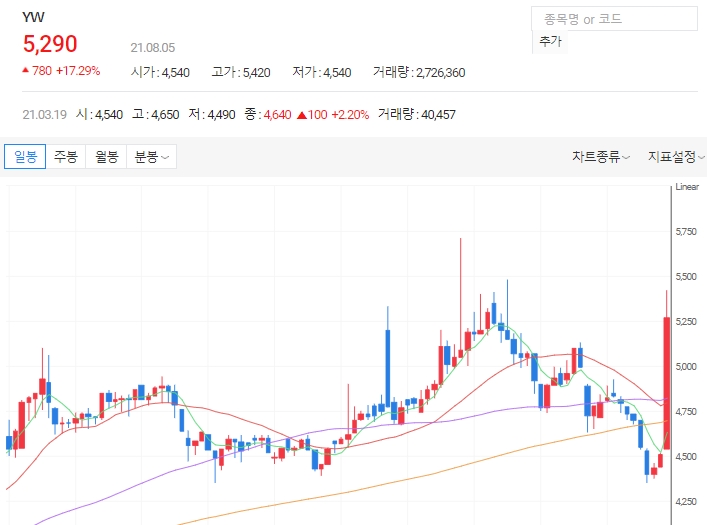Viewport: 707px width, 525px height.
Task: Click the date 21.08.05
Action: tap(152, 47)
